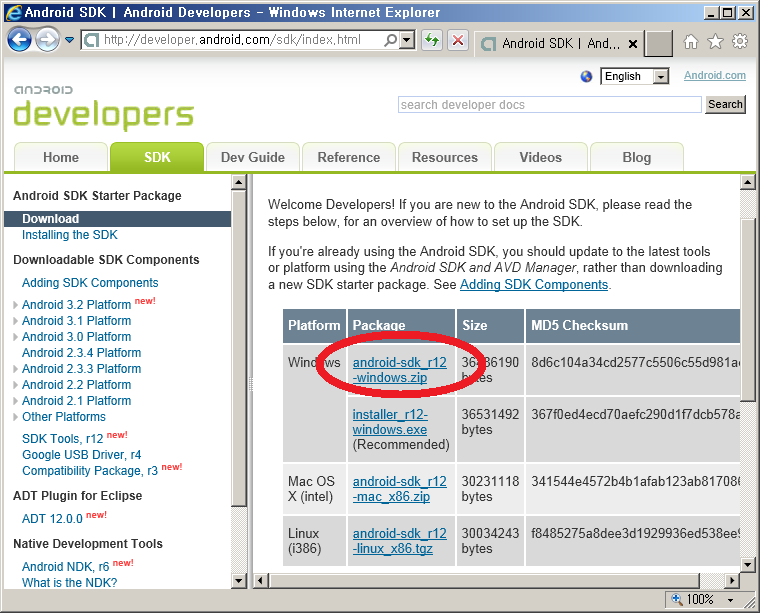The height and width of the screenshot is (613, 760).
Task: Click the globe language icon
Action: (586, 77)
